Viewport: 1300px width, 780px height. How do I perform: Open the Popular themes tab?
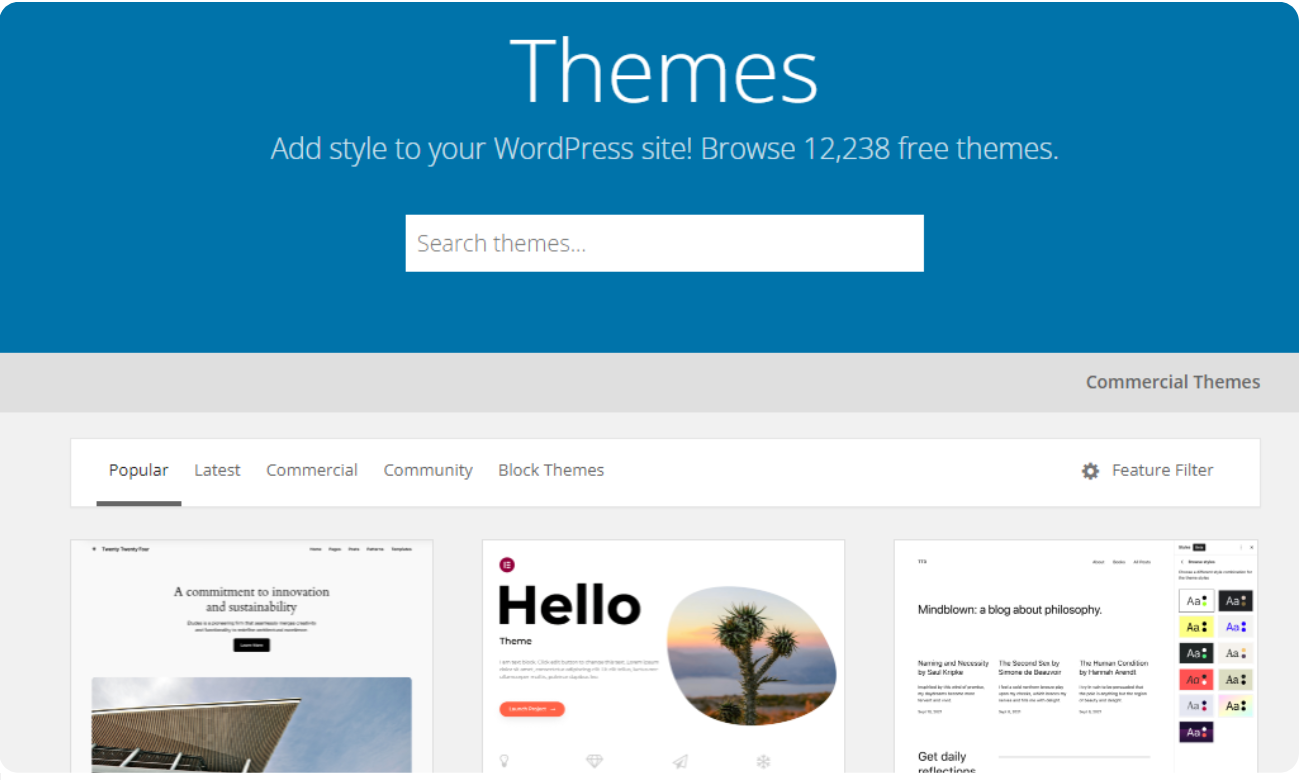[x=138, y=470]
